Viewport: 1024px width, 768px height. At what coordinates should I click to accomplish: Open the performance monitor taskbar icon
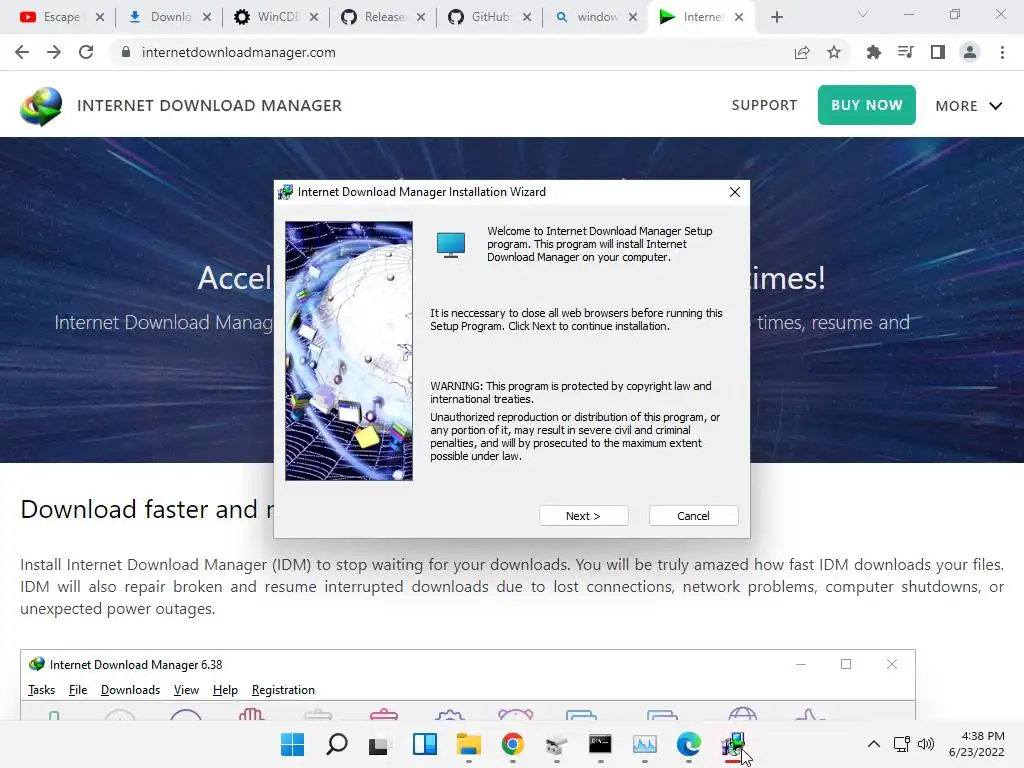(645, 744)
